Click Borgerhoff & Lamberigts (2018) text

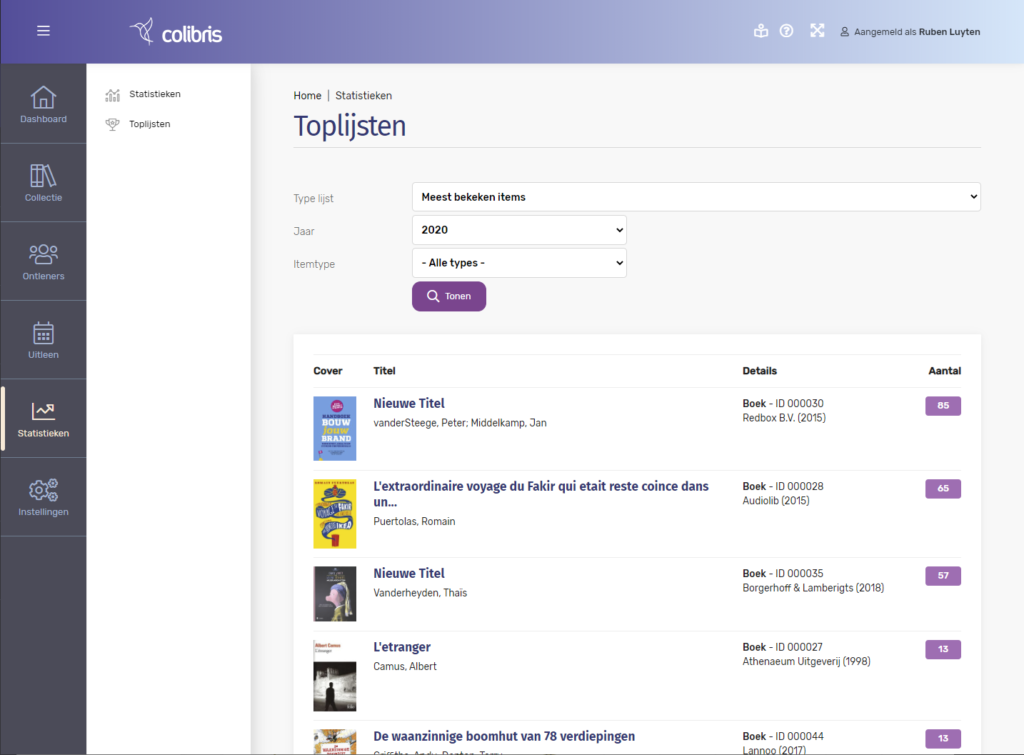[x=813, y=588]
